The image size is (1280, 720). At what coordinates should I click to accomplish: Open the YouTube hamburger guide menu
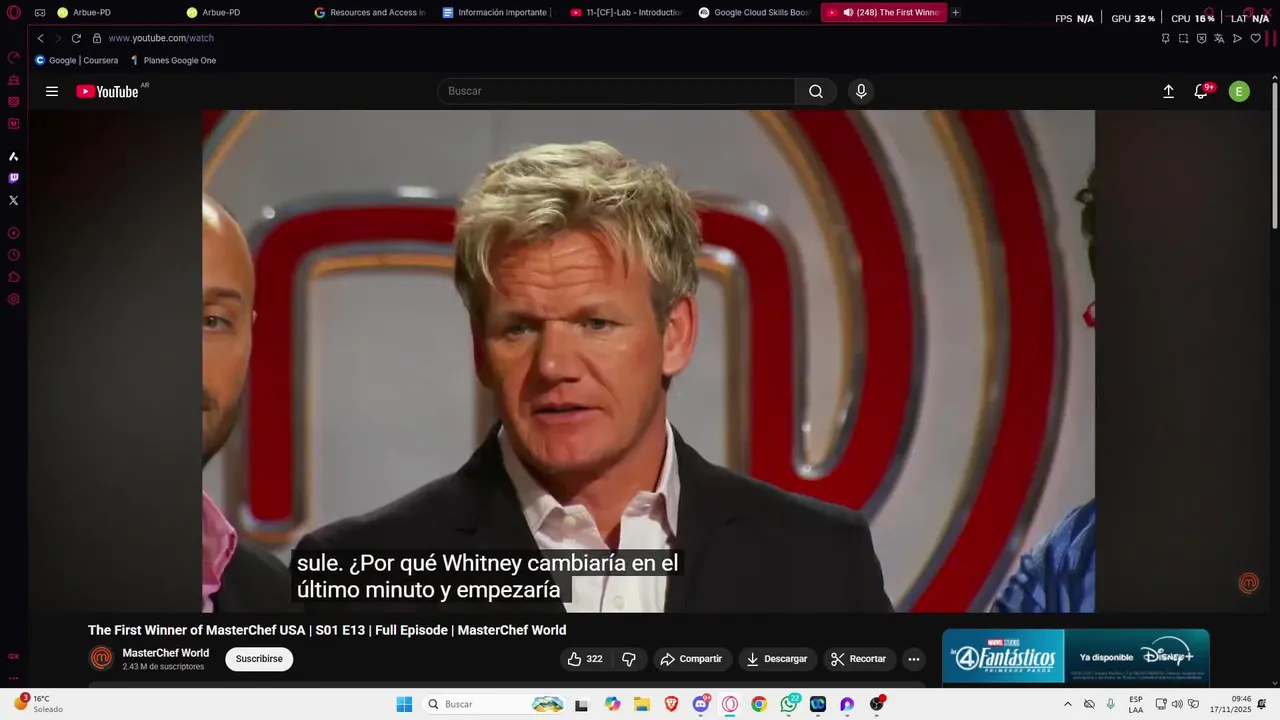[x=52, y=91]
